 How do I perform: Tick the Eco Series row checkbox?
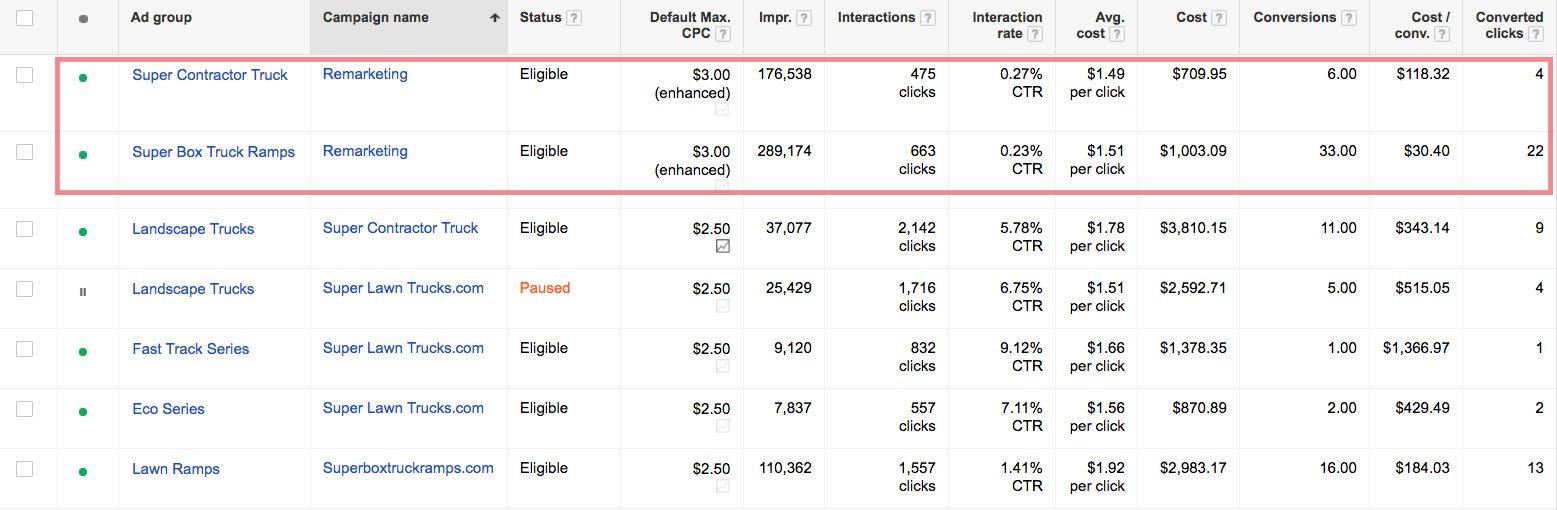tap(25, 409)
